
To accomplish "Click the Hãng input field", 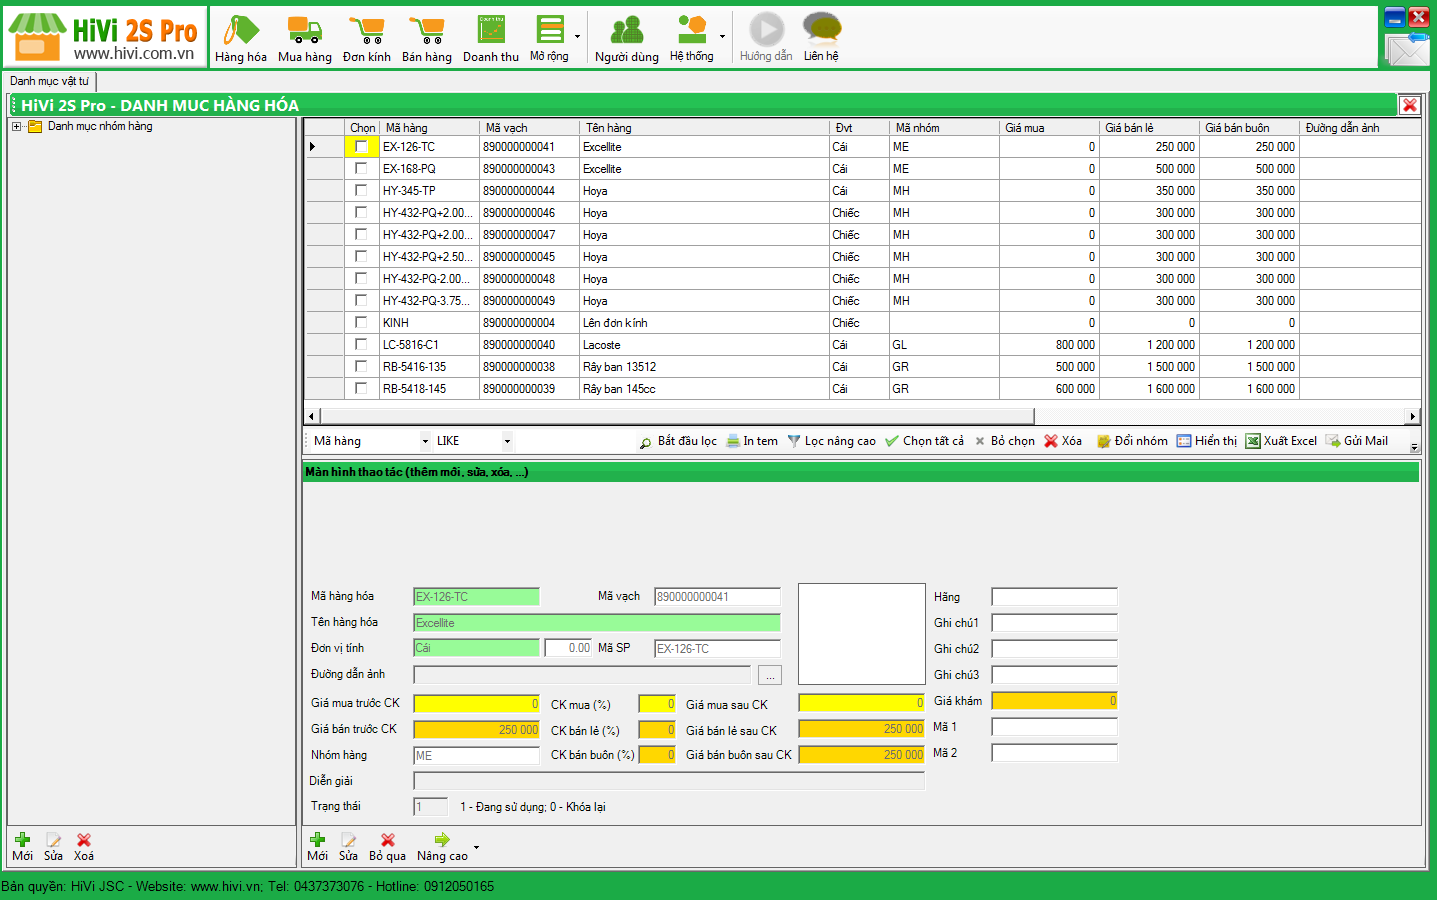I will pos(1054,597).
